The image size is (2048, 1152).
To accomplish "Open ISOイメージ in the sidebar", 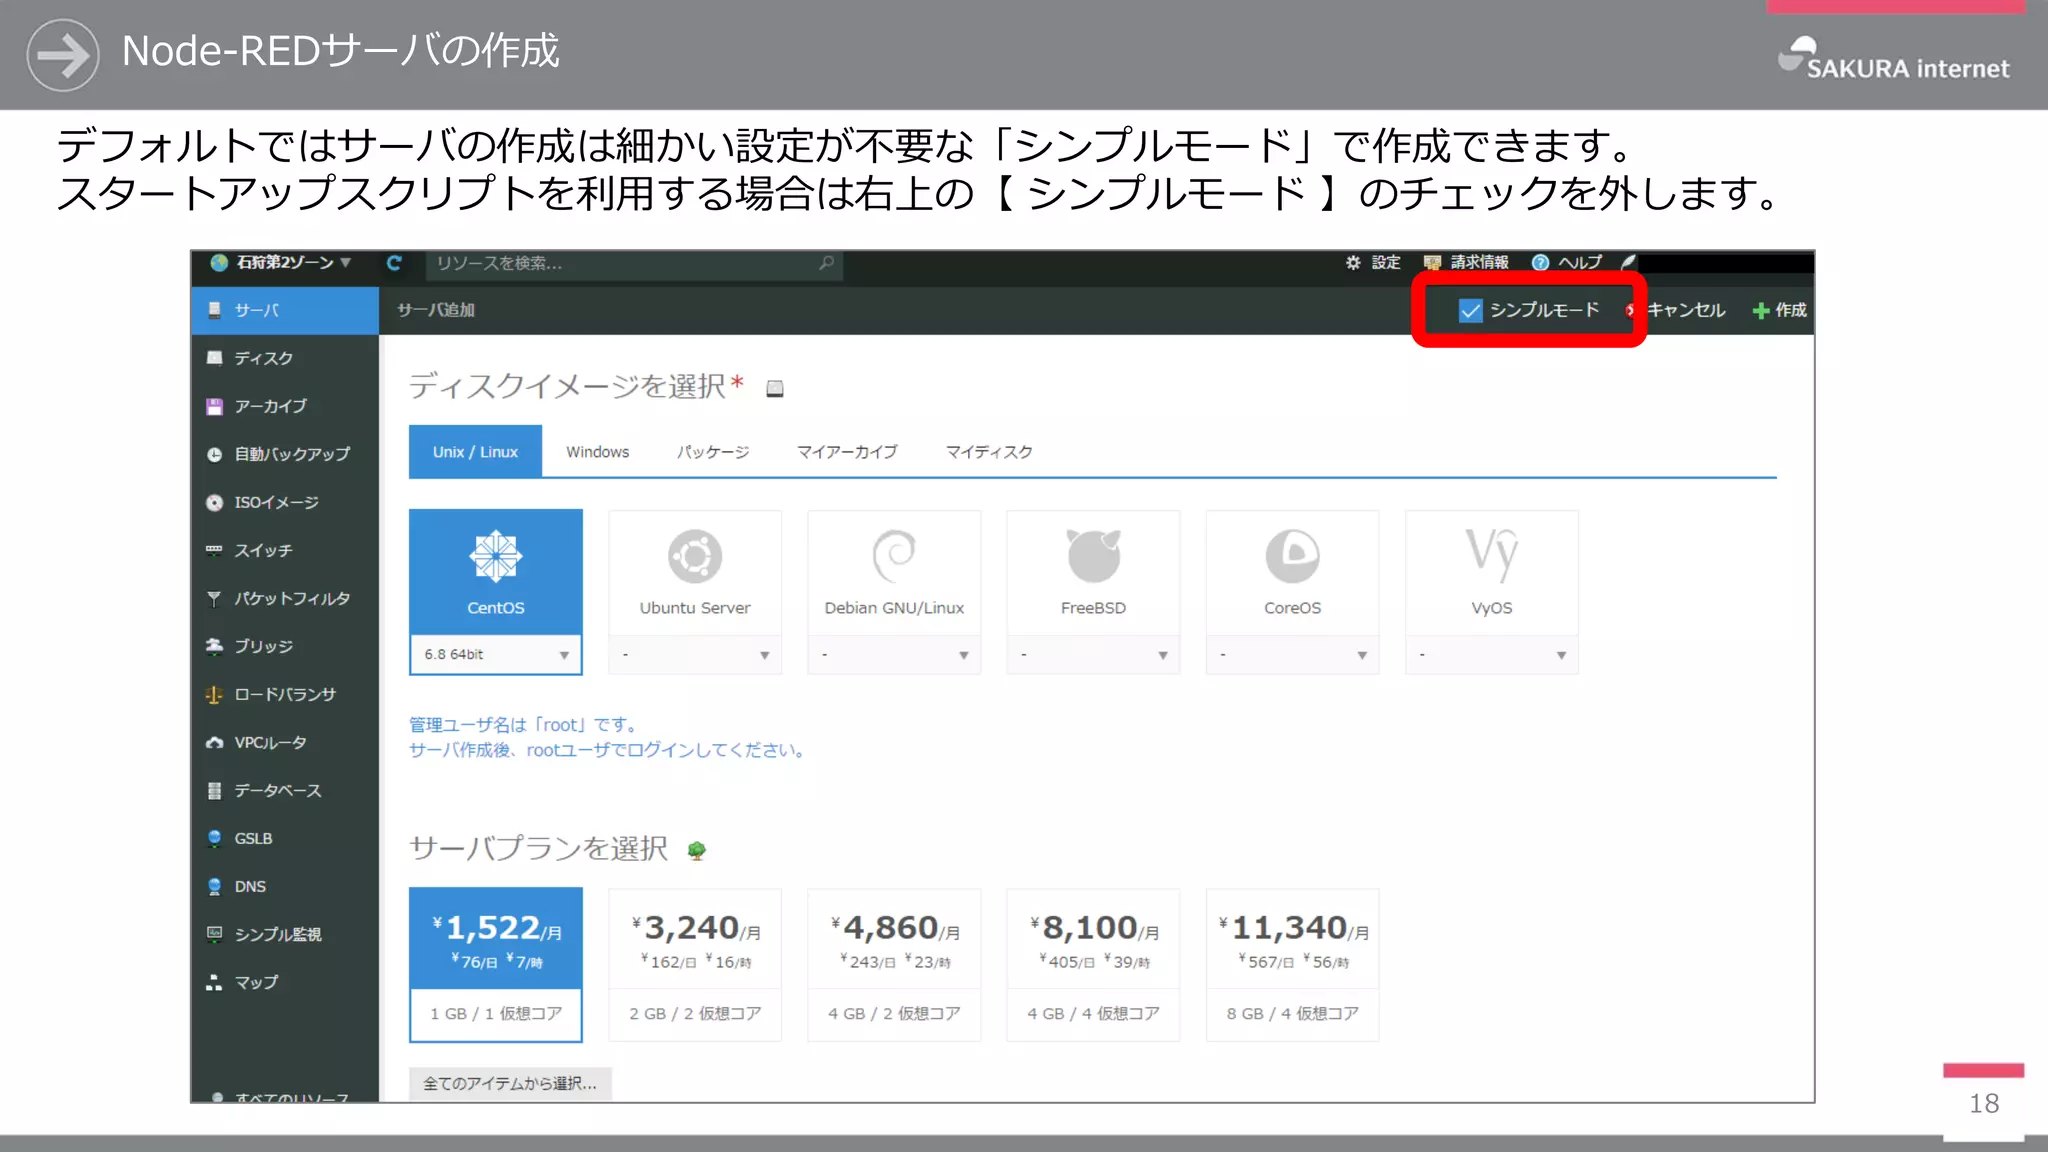I will coord(285,502).
